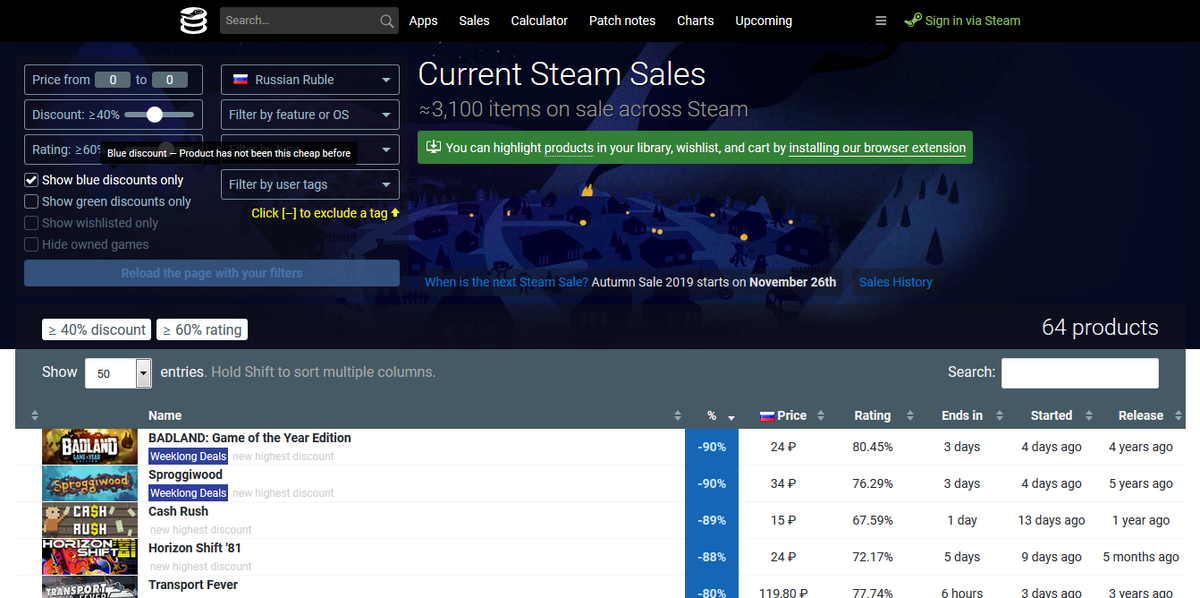Viewport: 1200px width, 598px height.
Task: Open the Horizon Shift '81 title
Action: tap(194, 548)
